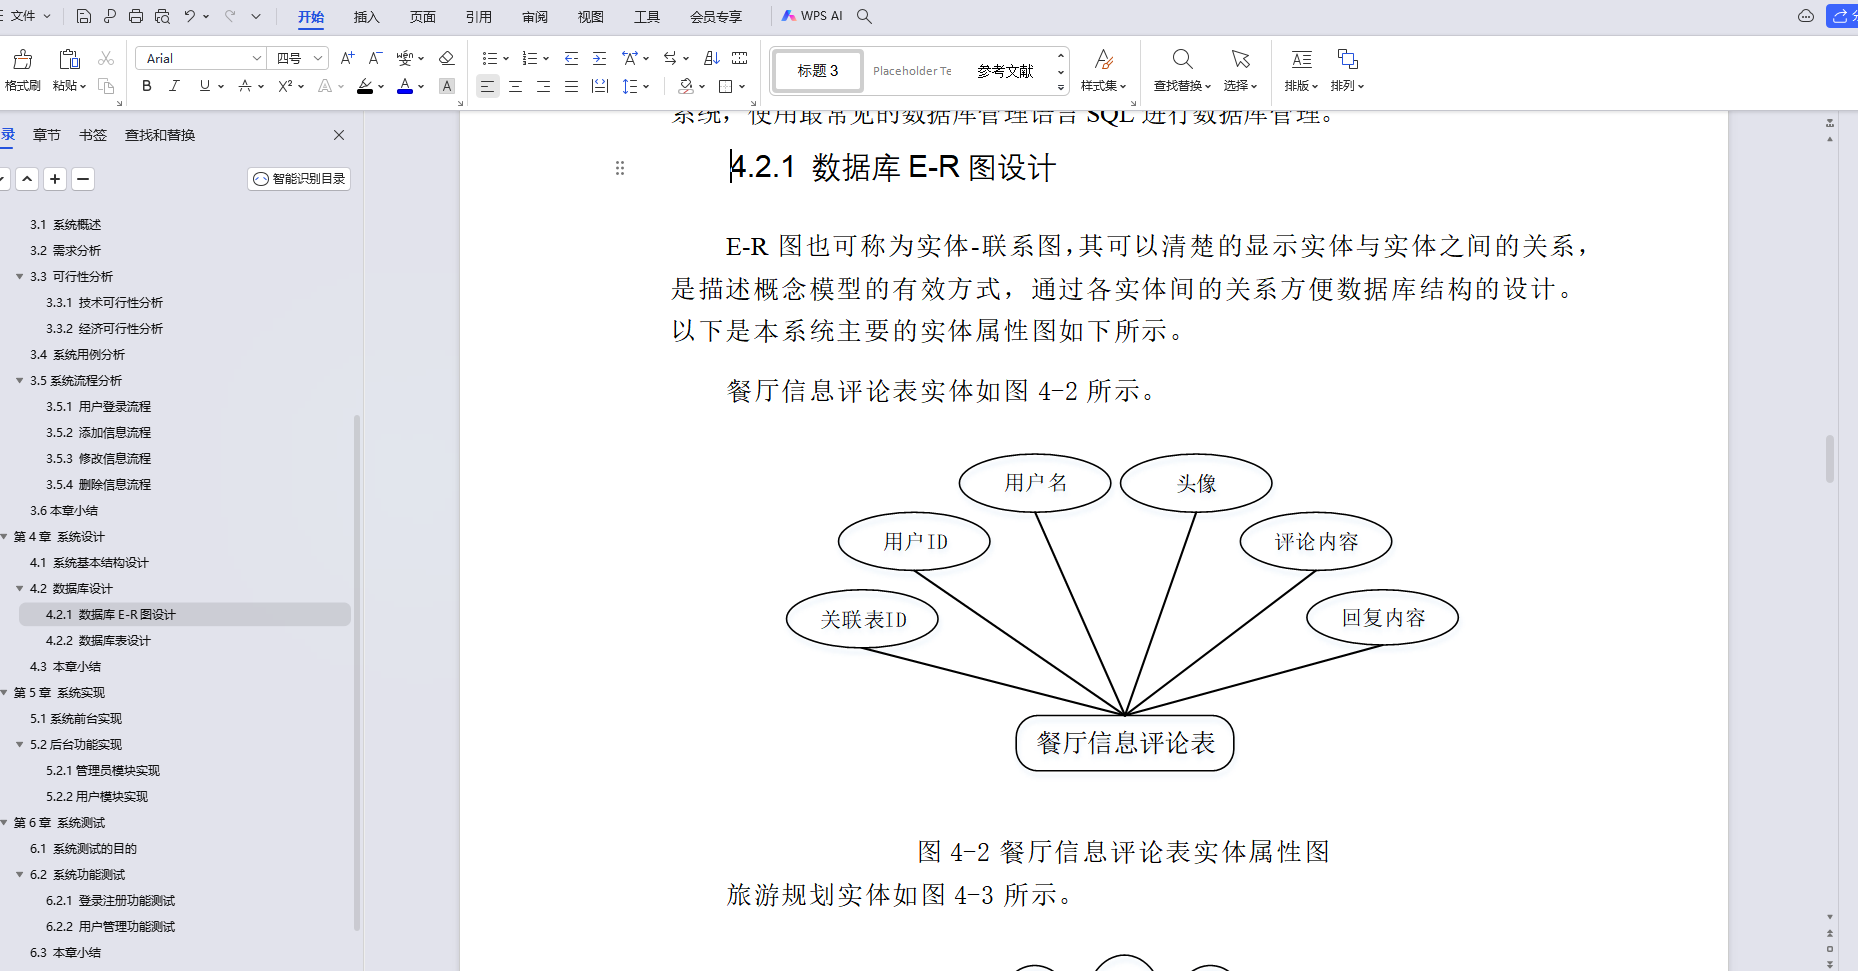
Task: Open Print Preview from quick access toolbar
Action: 162,16
